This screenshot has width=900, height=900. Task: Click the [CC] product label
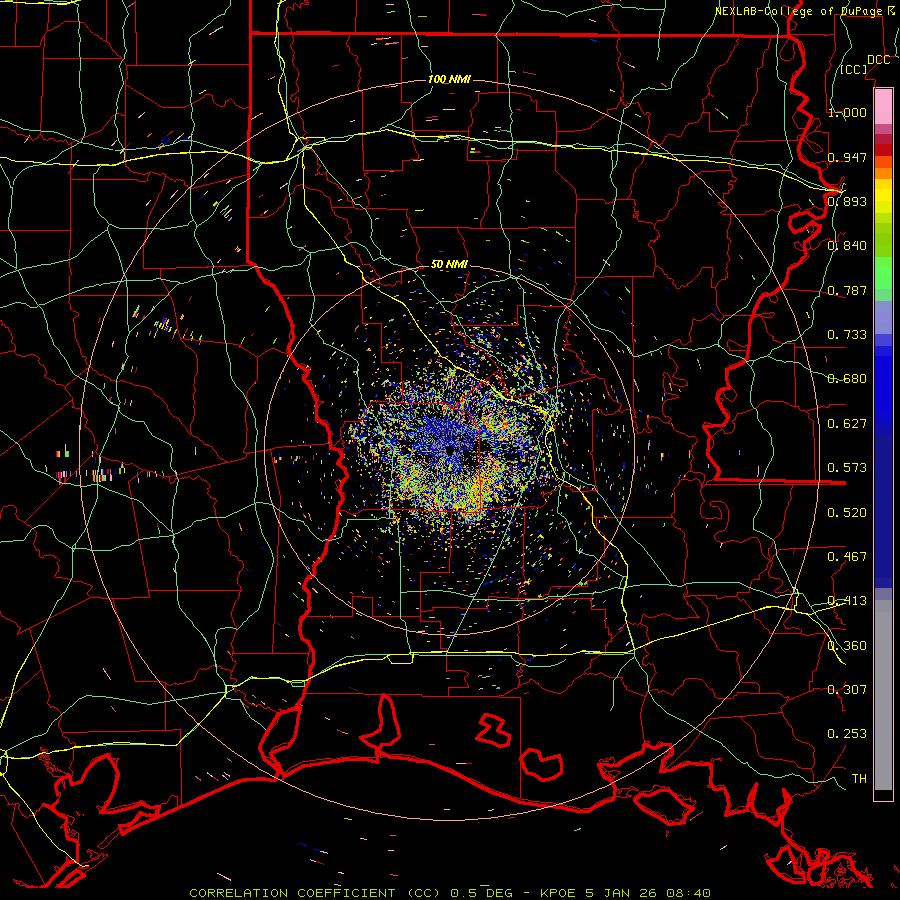pos(854,69)
